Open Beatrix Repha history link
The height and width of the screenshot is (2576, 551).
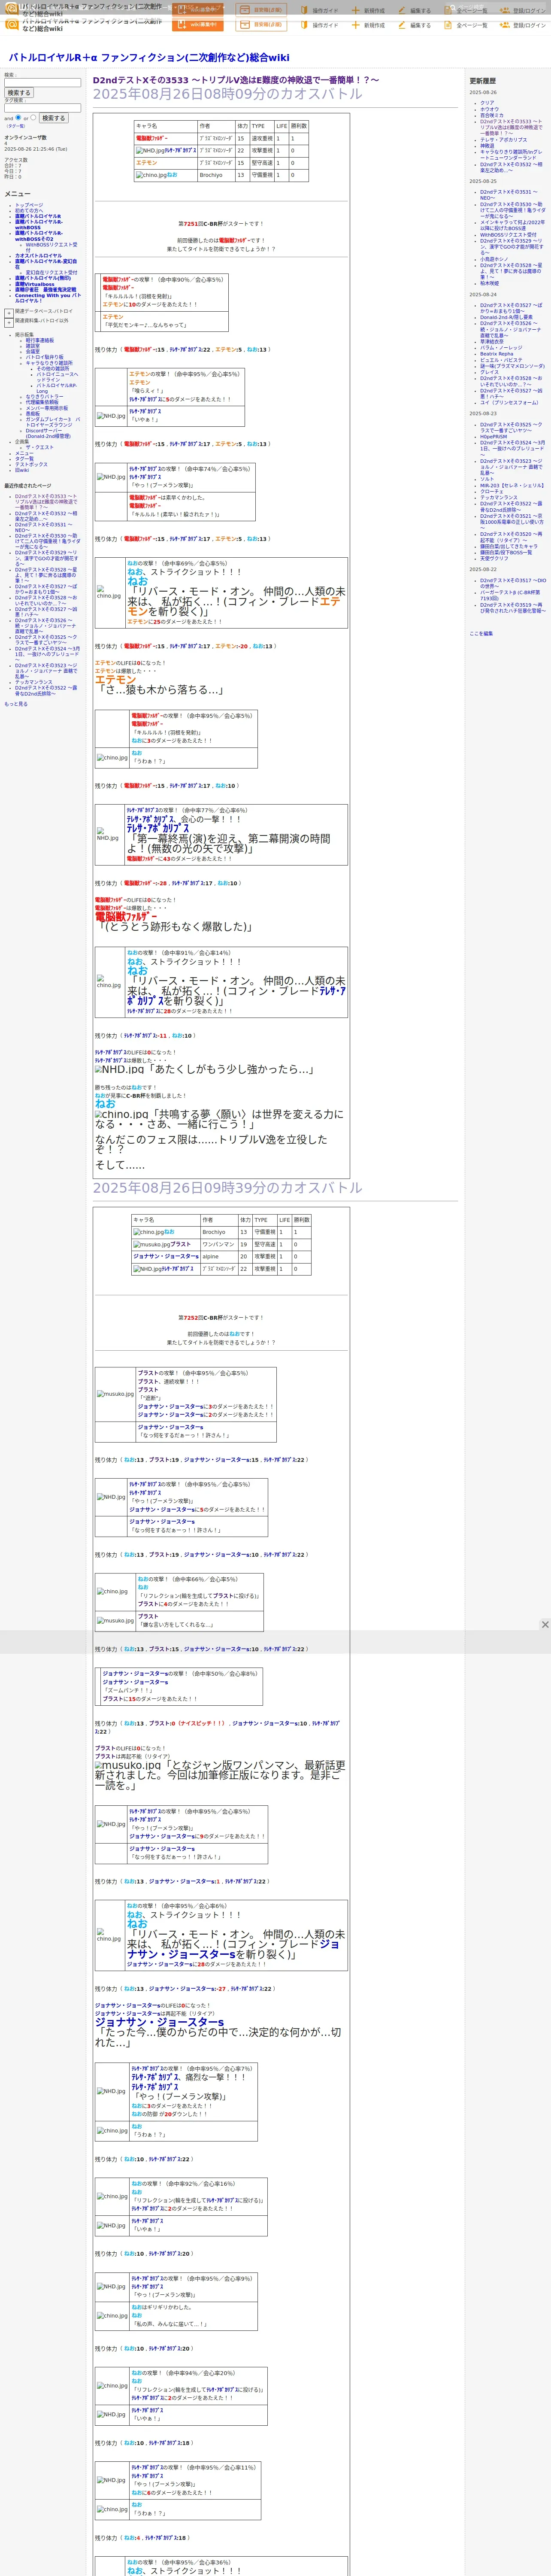click(x=497, y=354)
